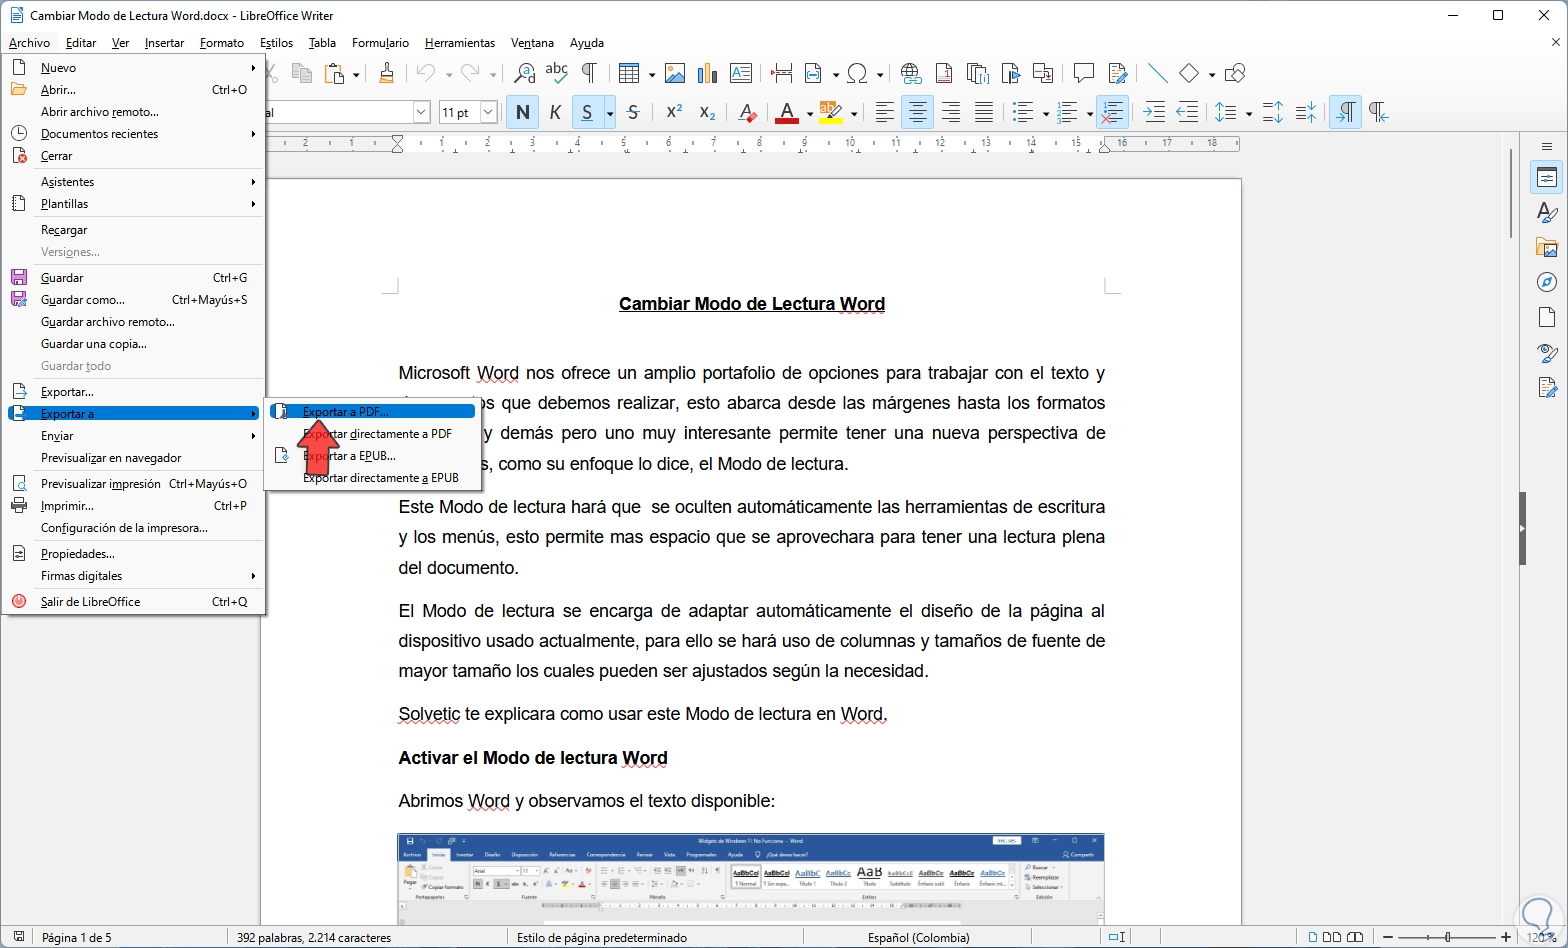Apply the red font color
Image resolution: width=1568 pixels, height=948 pixels.
[x=787, y=113]
